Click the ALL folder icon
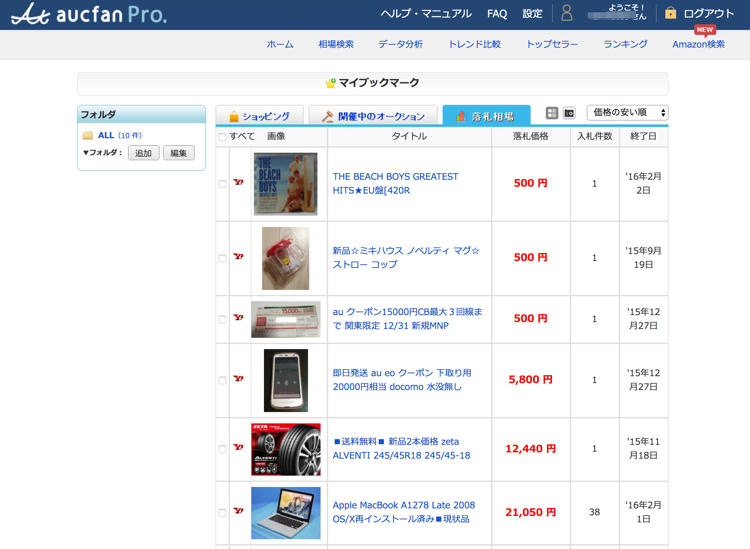Screen dimensions: 750x549 click(x=88, y=135)
